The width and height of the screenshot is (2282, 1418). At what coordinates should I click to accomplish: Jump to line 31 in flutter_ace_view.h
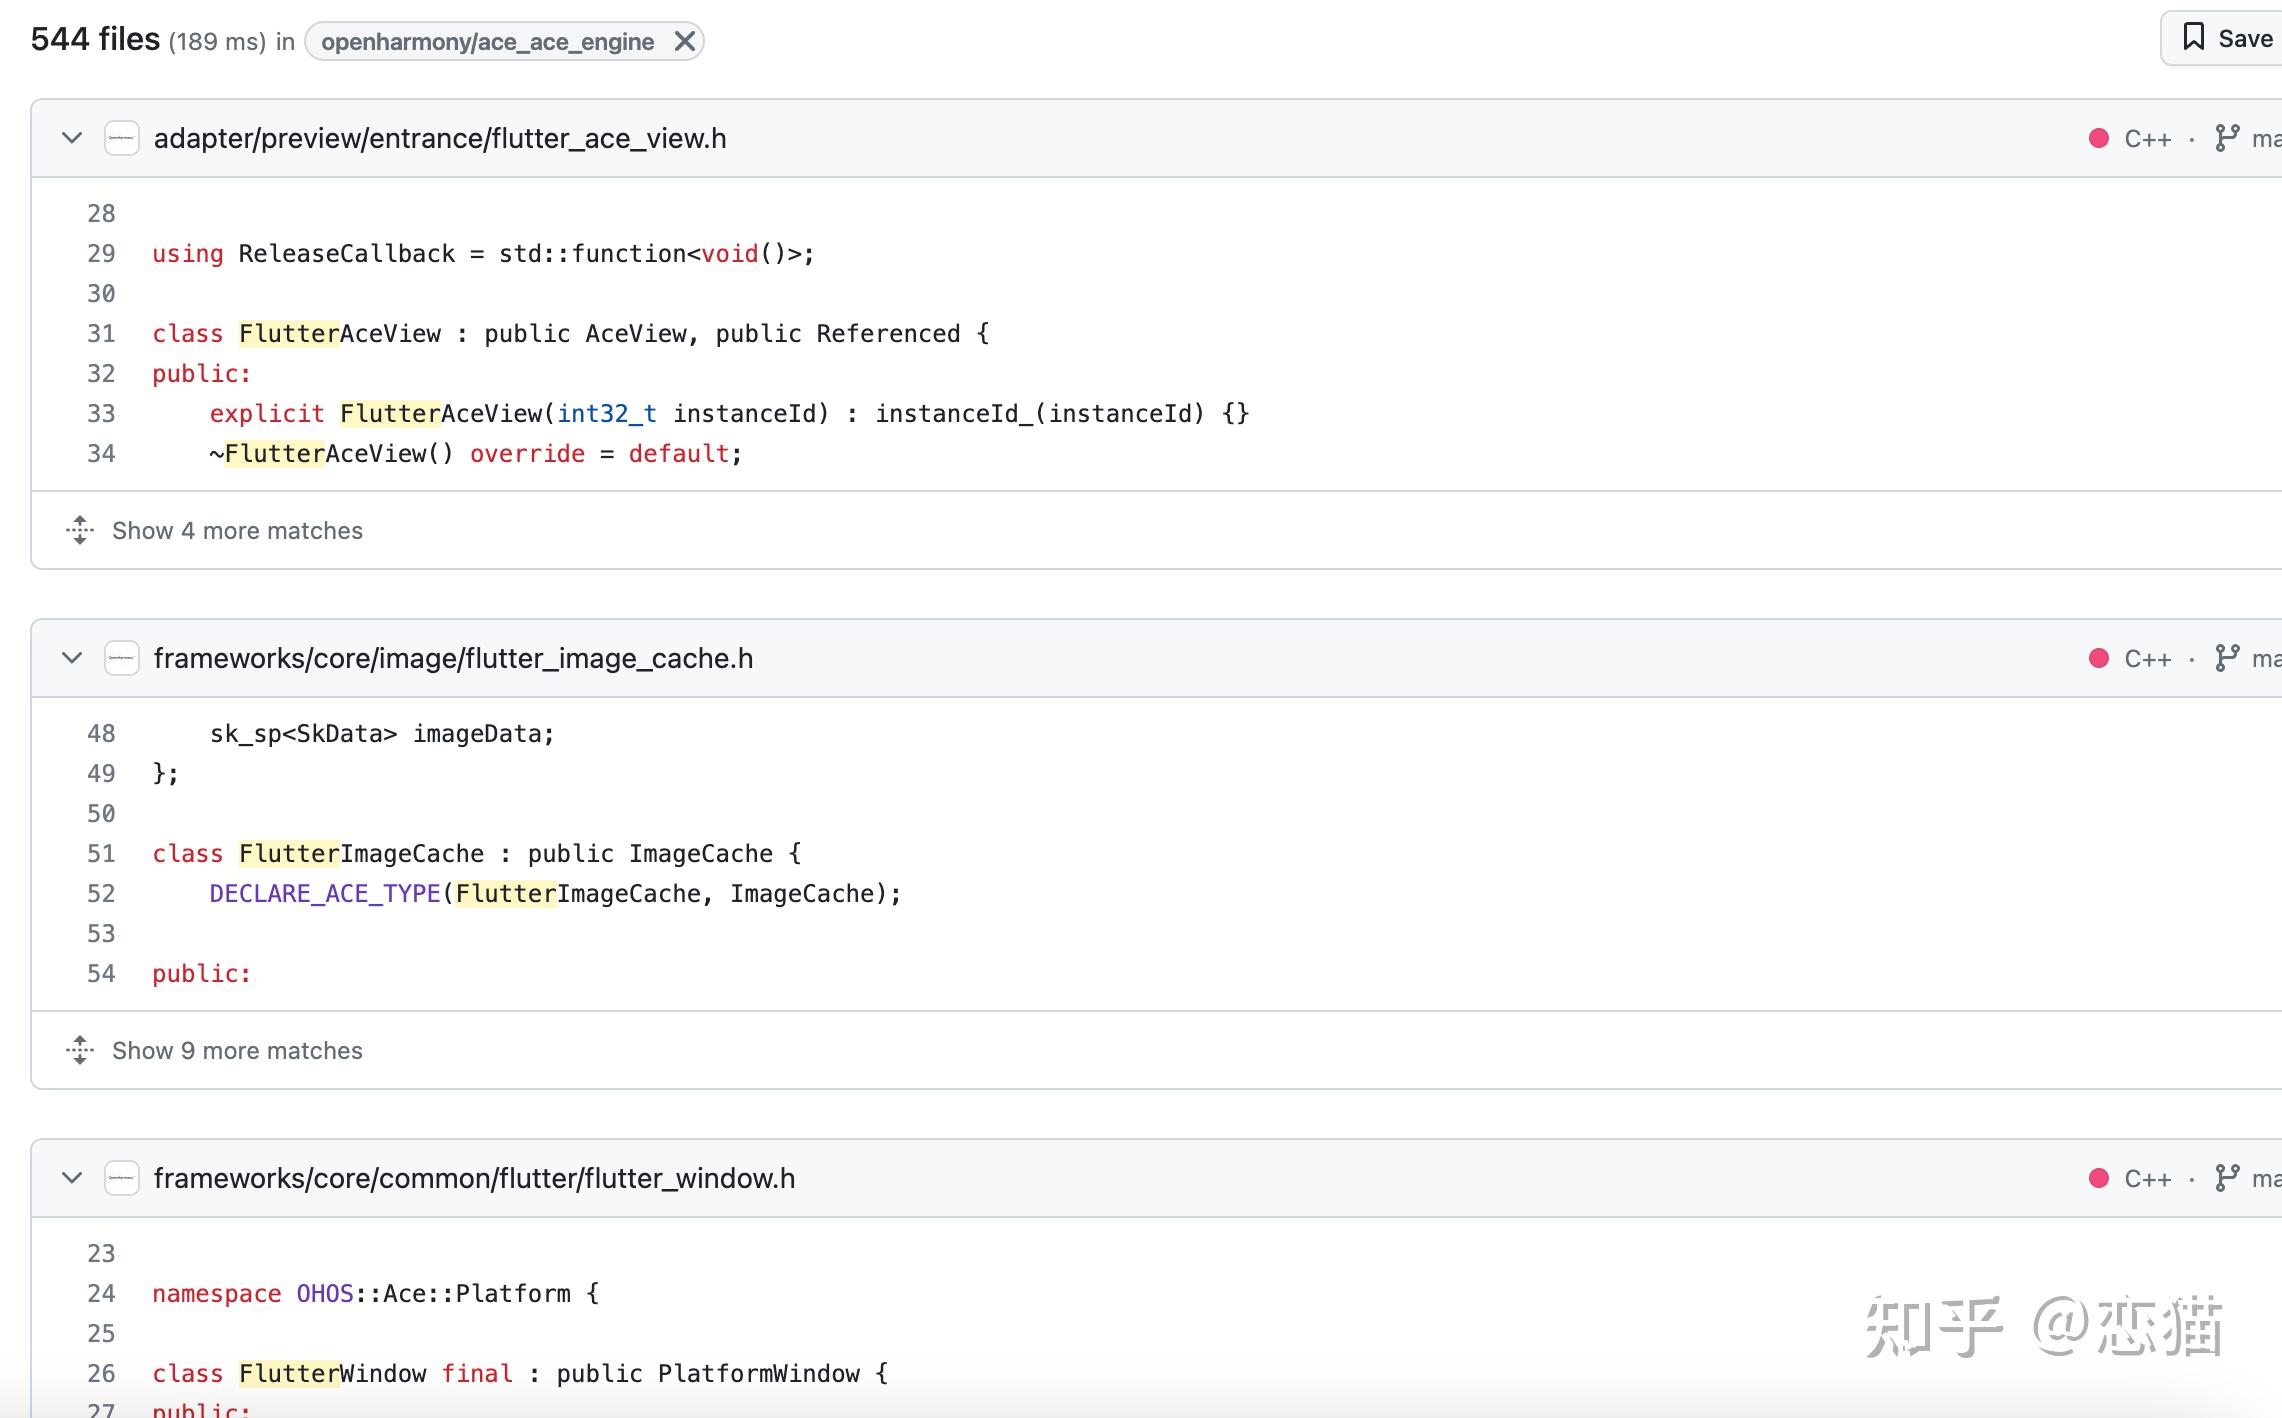pyautogui.click(x=101, y=333)
